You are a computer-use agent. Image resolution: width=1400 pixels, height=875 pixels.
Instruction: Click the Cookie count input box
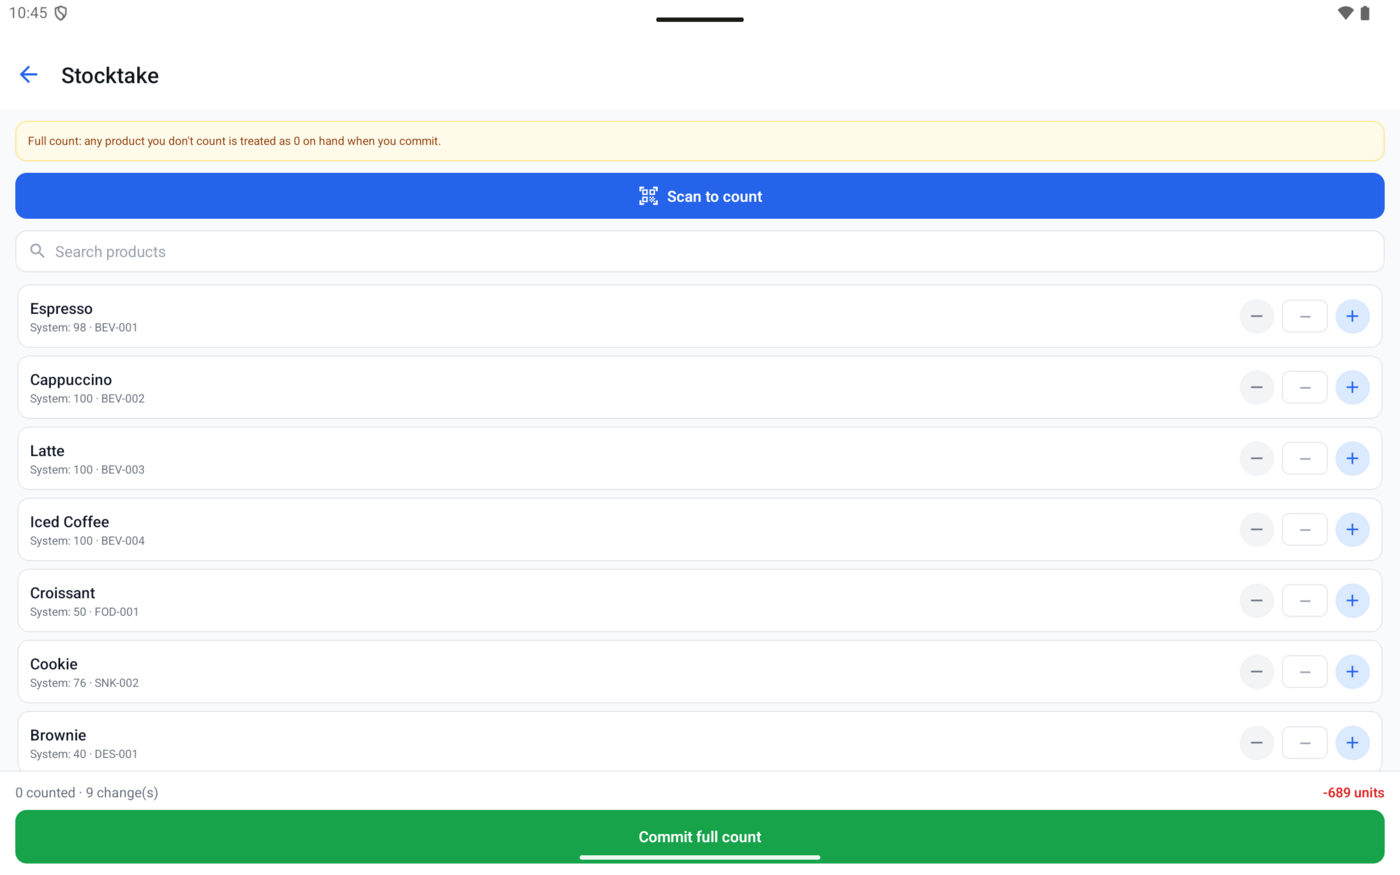coord(1304,671)
